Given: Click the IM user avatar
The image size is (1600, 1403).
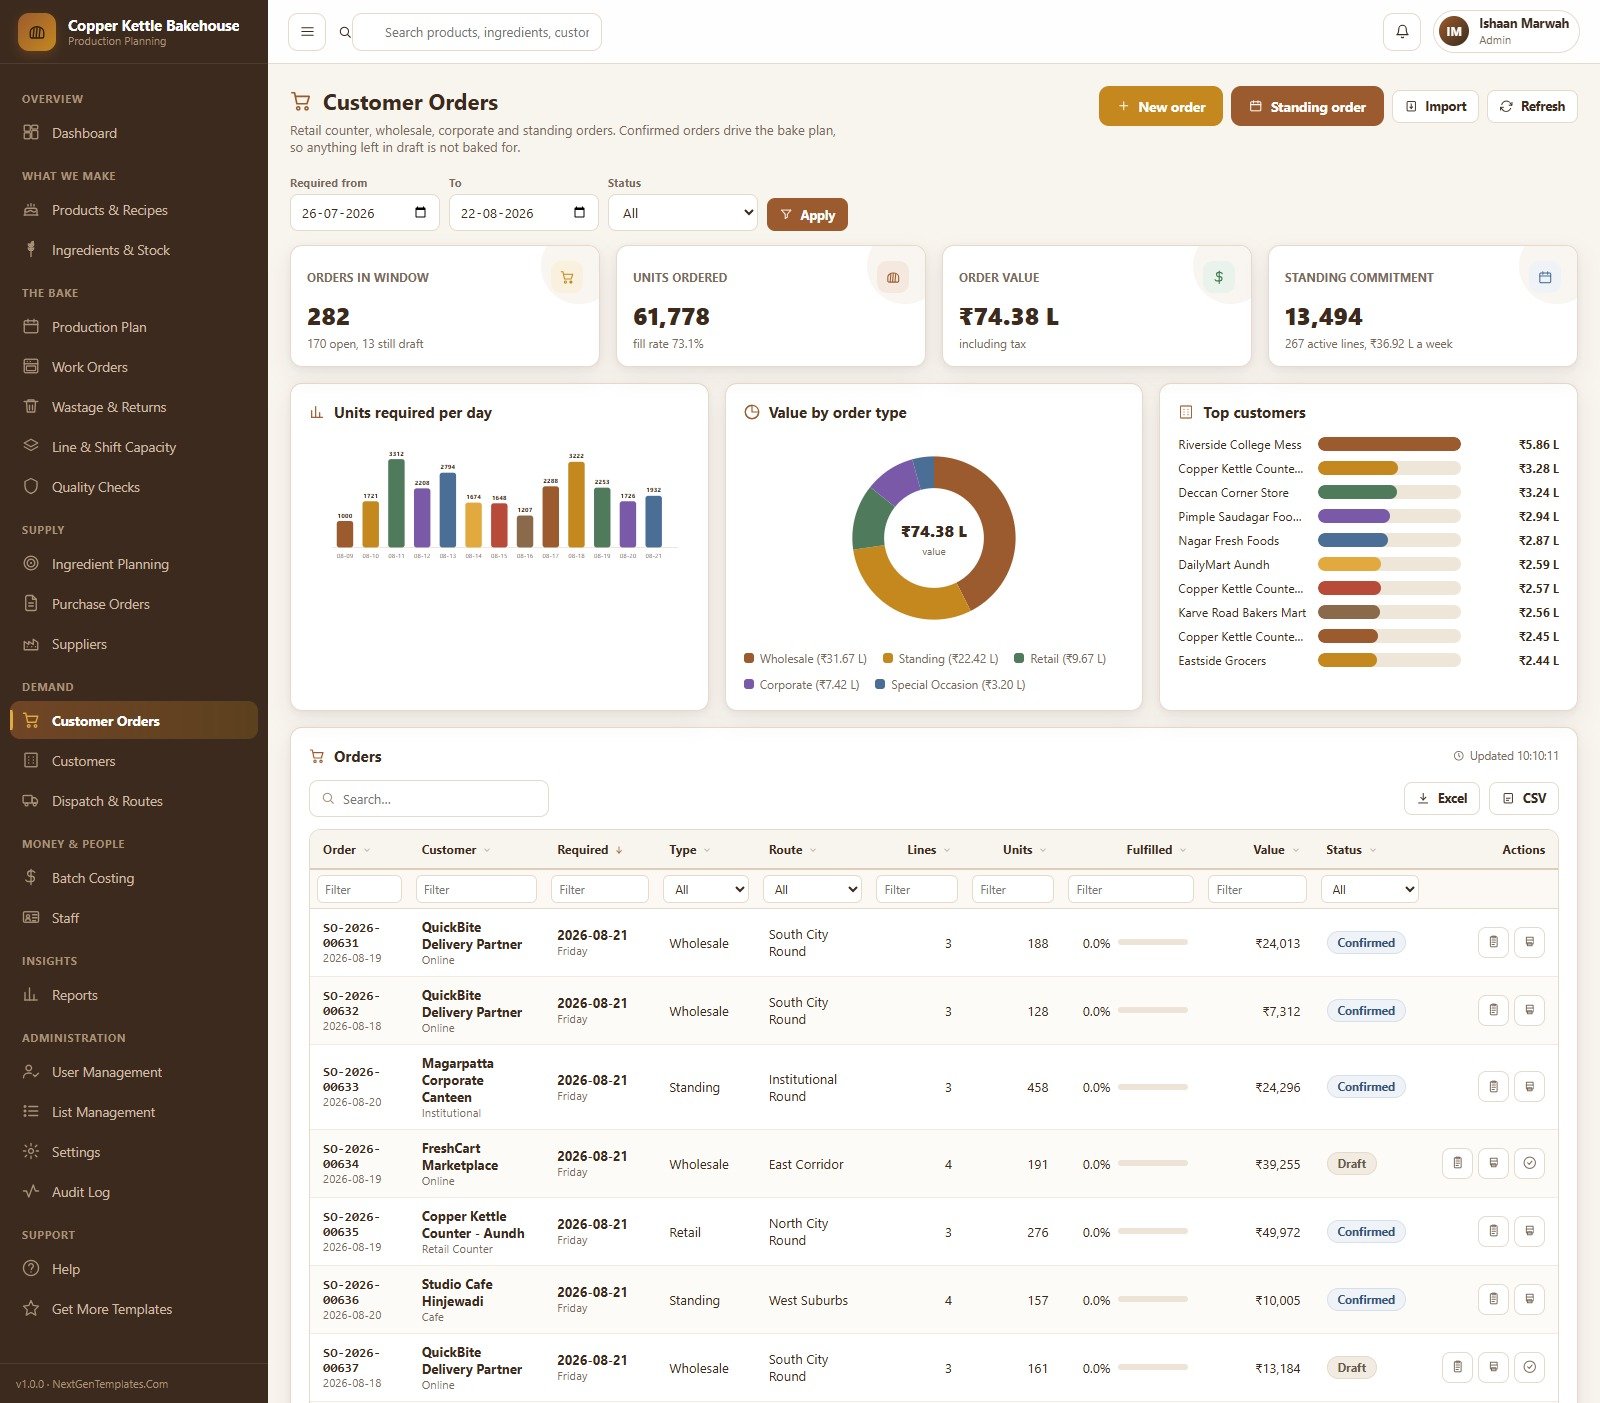Looking at the screenshot, I should tap(1454, 32).
